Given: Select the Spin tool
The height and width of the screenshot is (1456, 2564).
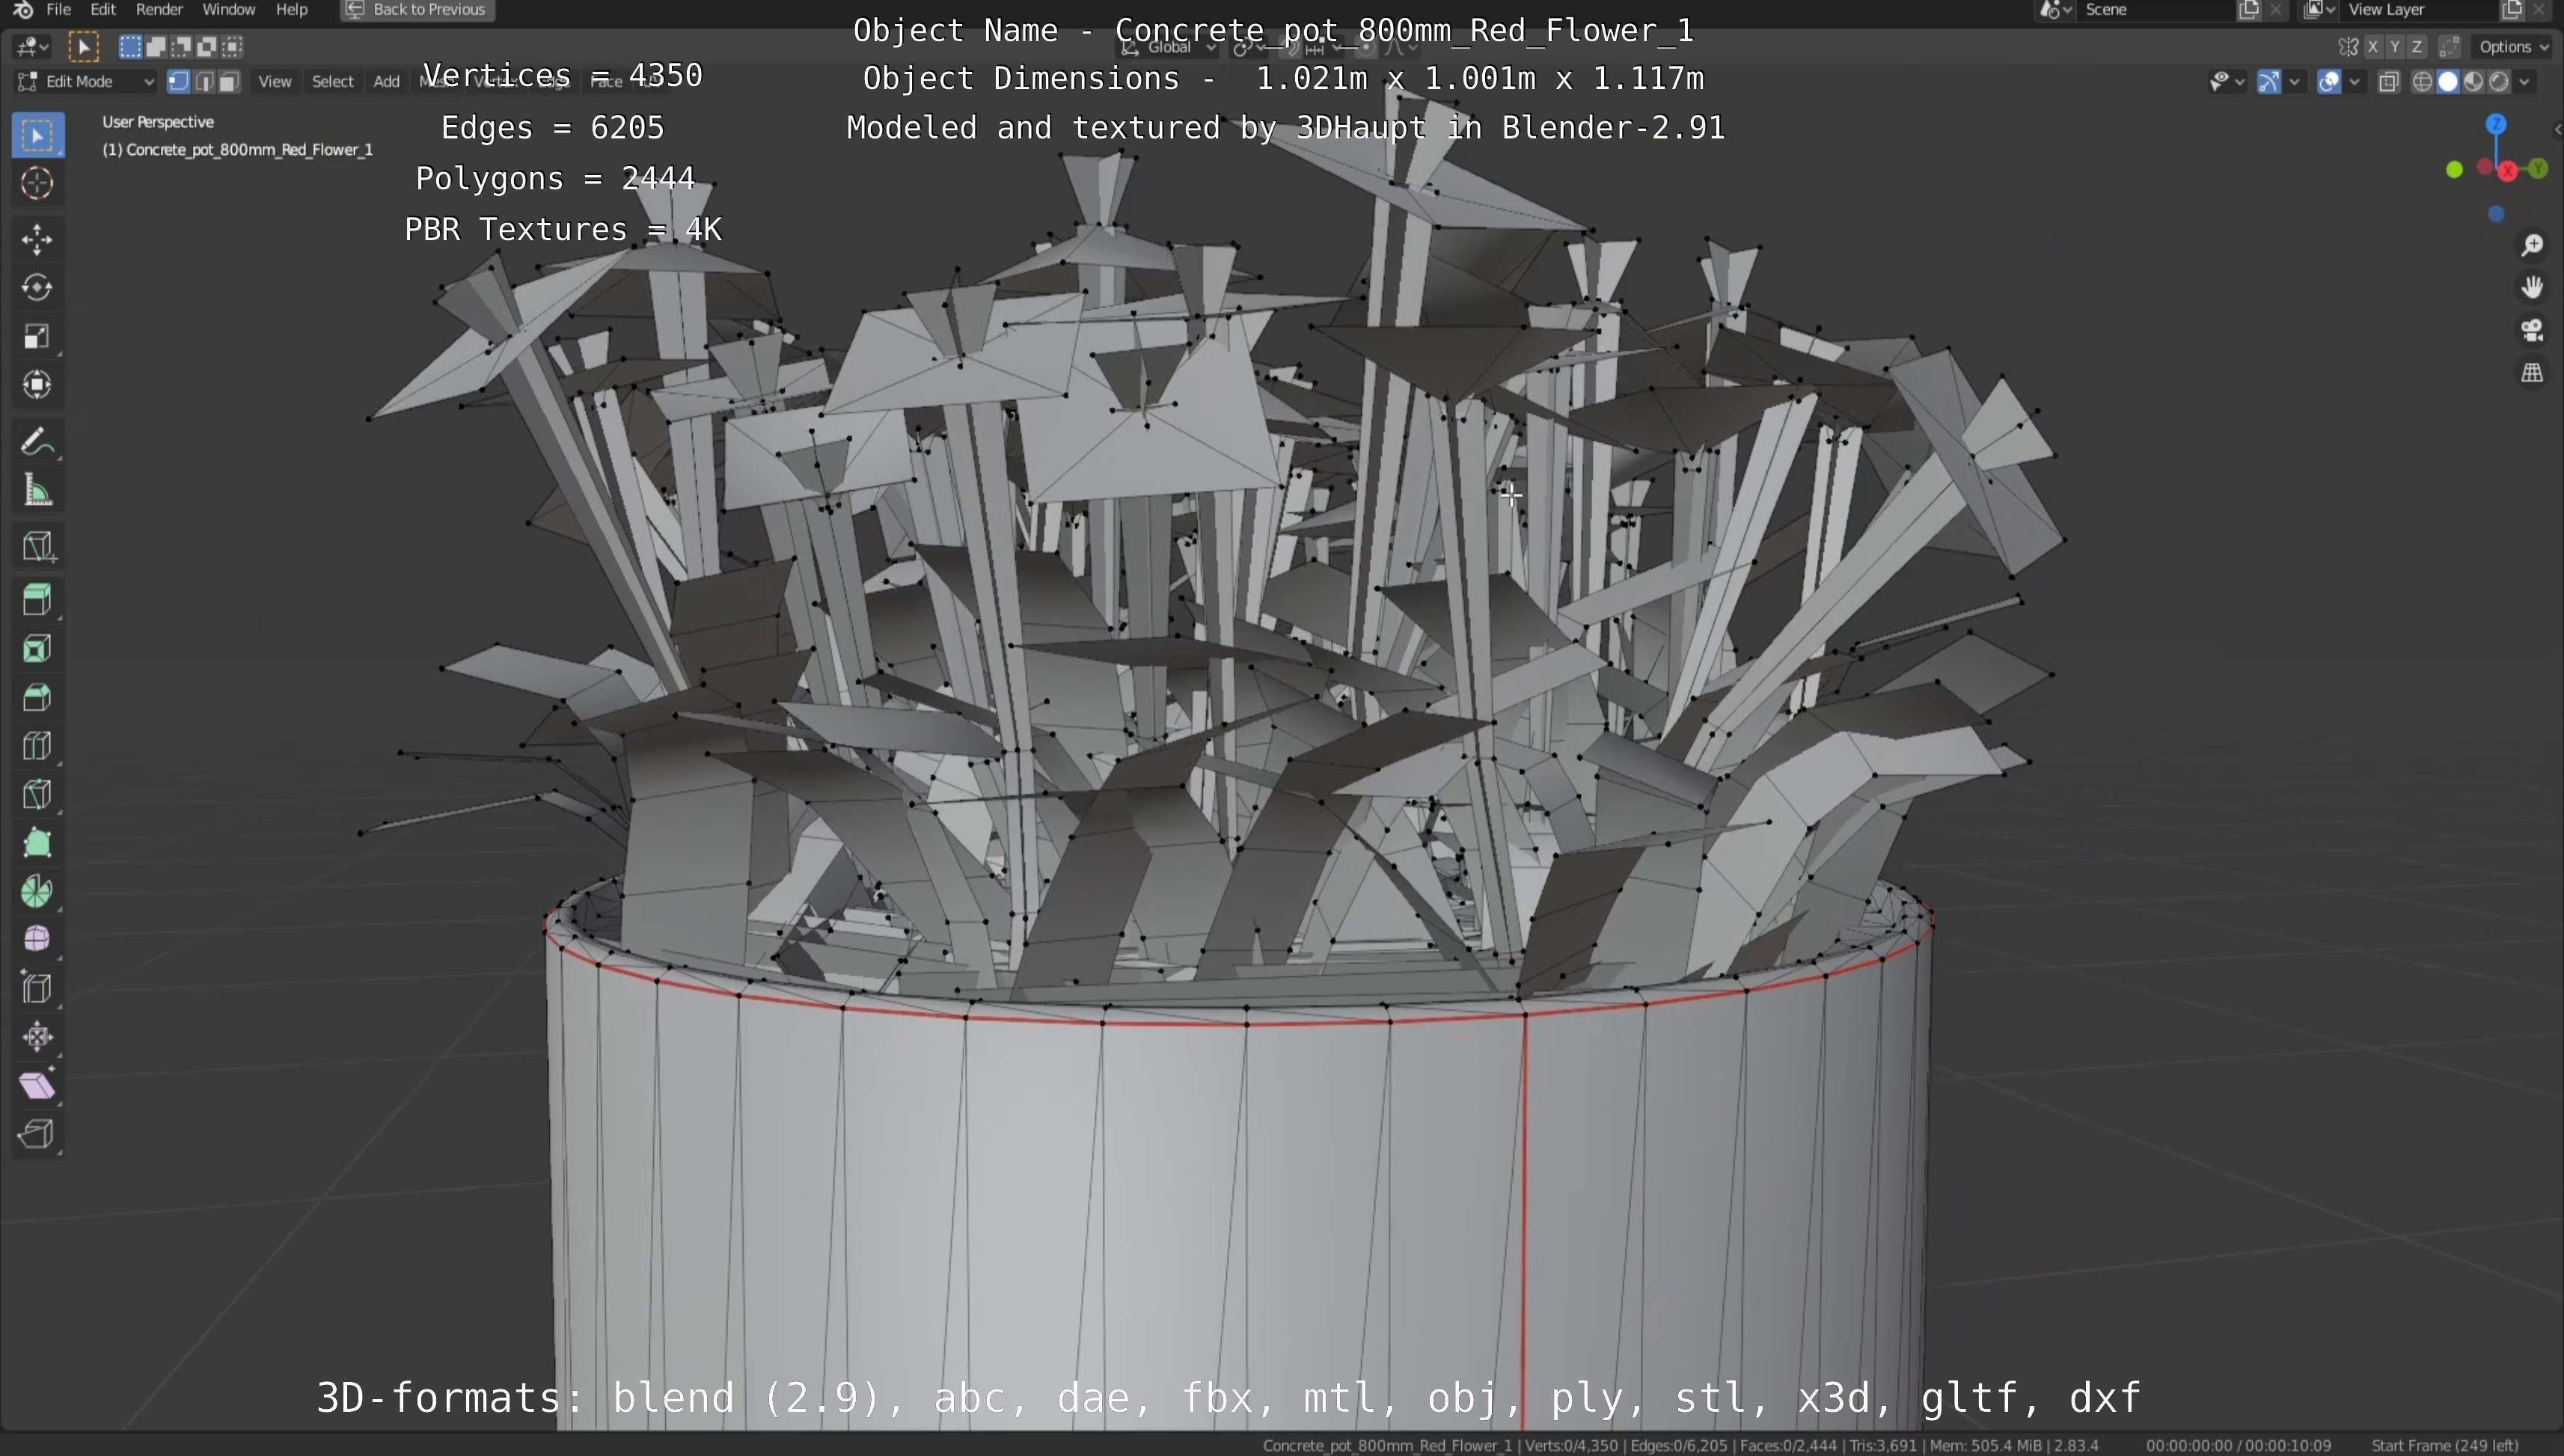Looking at the screenshot, I should pyautogui.click(x=38, y=891).
